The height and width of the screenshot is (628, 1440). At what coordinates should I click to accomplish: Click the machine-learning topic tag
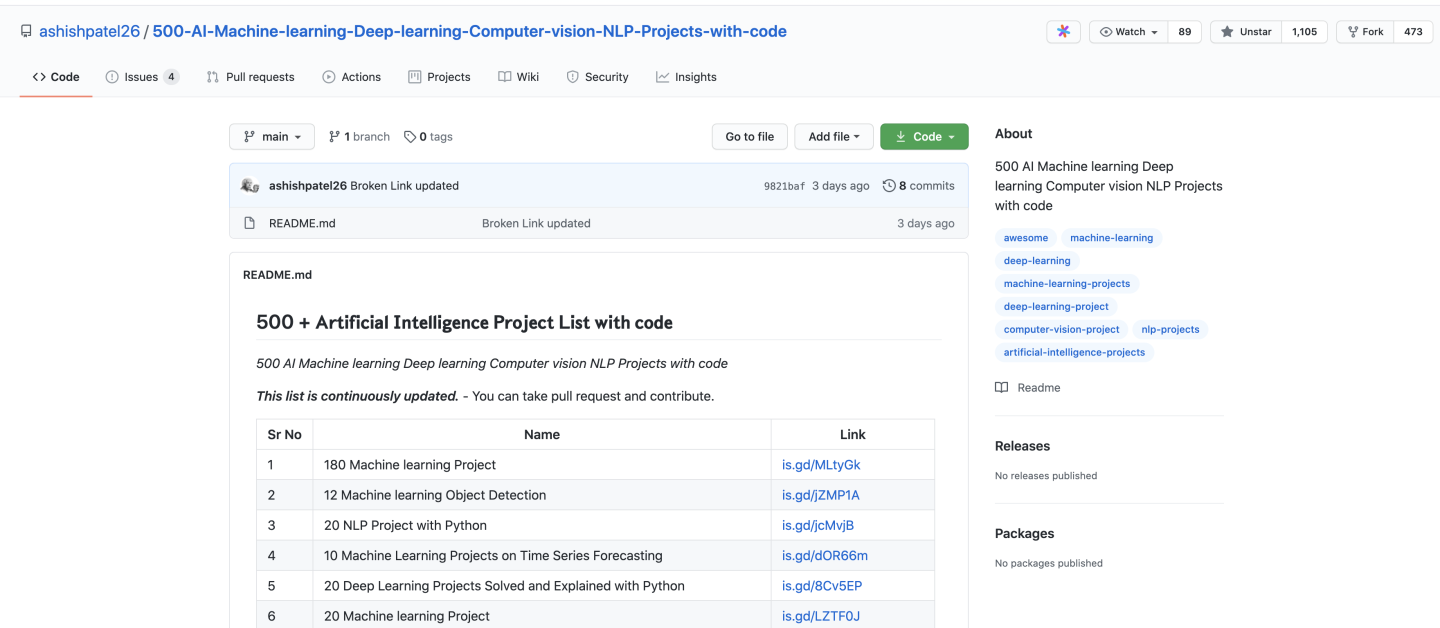pyautogui.click(x=1111, y=238)
